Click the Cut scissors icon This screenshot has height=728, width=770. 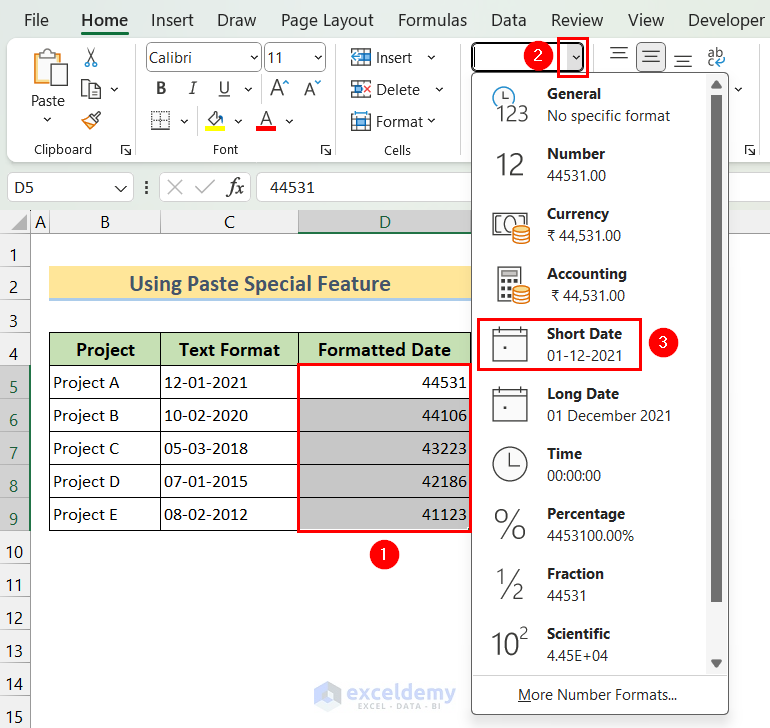(91, 57)
